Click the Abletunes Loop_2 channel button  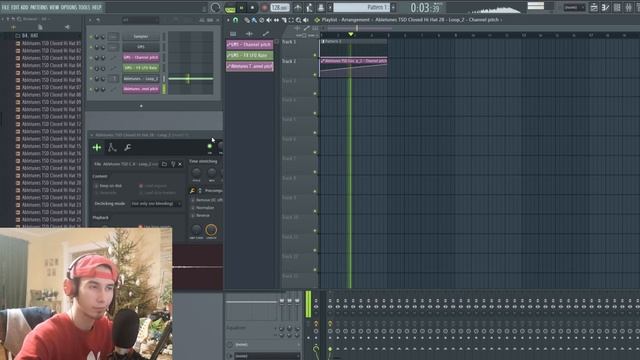coord(141,79)
